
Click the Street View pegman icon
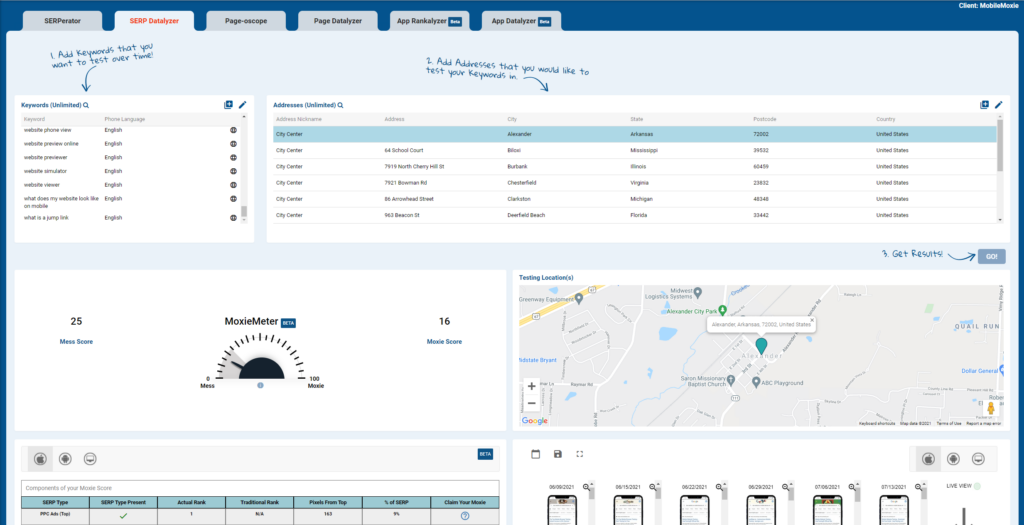click(990, 408)
